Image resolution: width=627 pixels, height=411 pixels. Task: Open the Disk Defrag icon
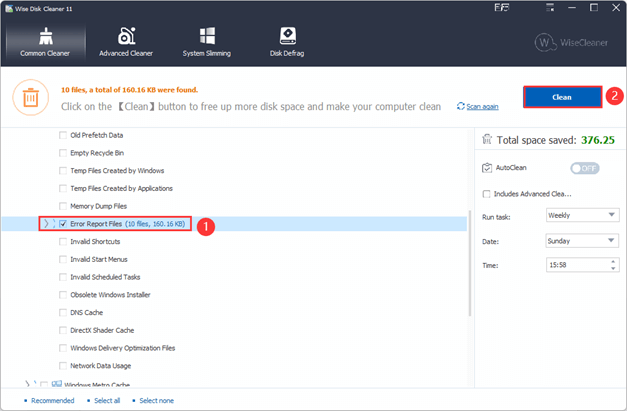point(288,36)
